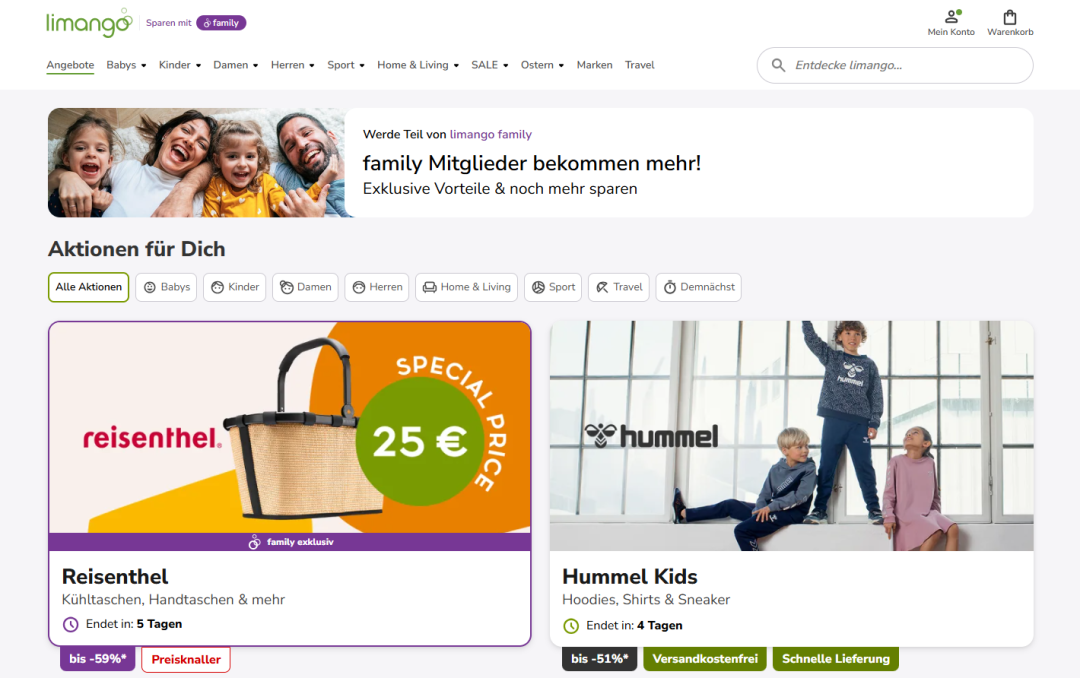Filter actions by Babys chip
1080x678 pixels.
point(166,287)
